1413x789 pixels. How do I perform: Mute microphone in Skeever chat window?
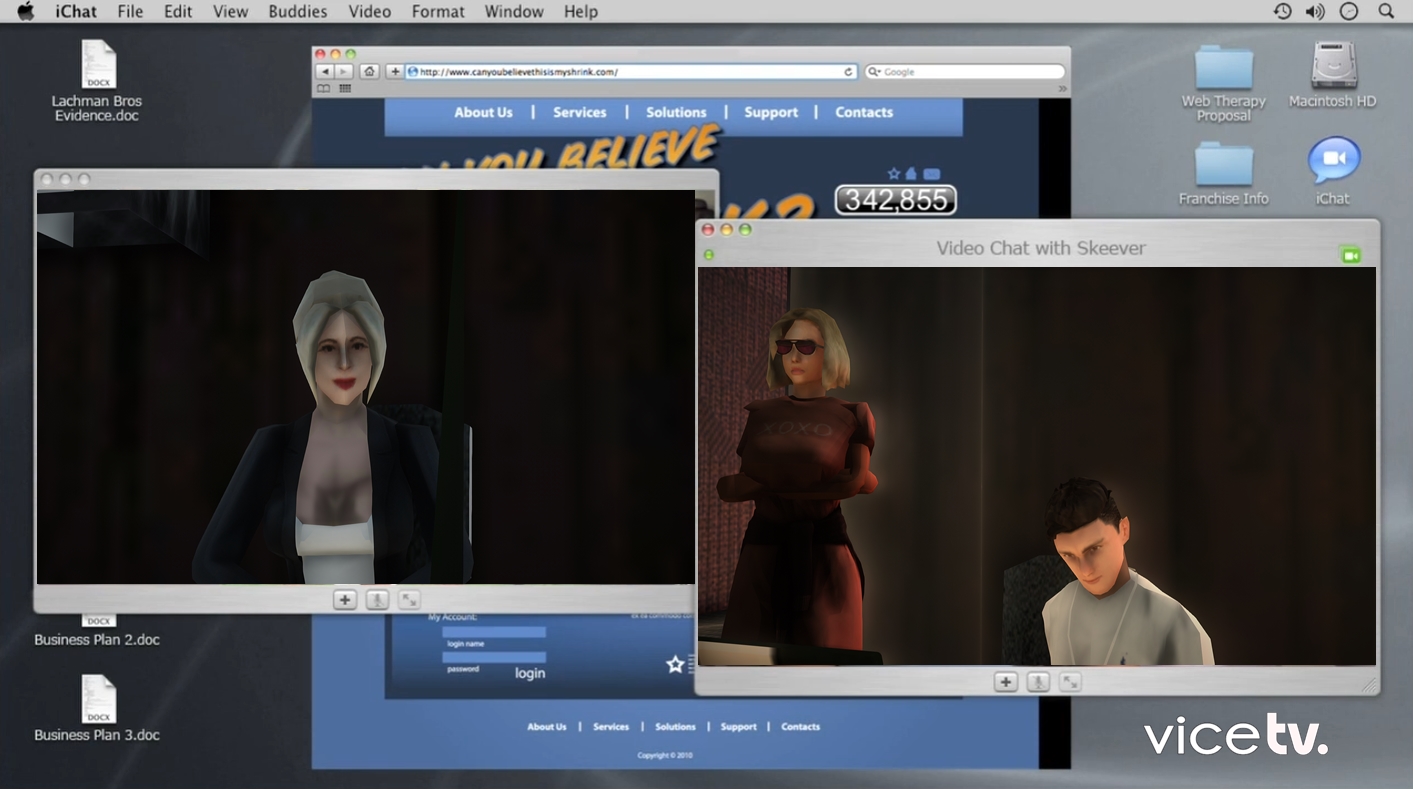[x=1038, y=682]
